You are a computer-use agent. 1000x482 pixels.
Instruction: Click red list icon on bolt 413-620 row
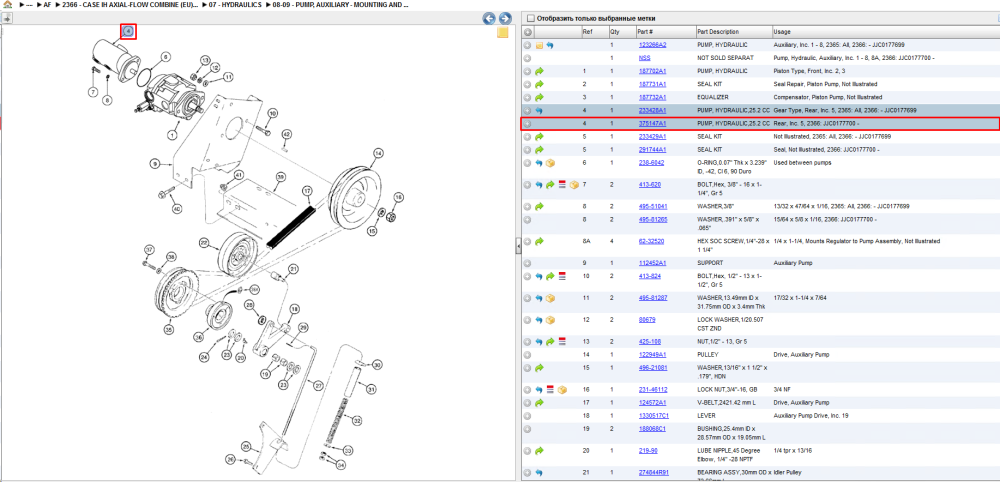coord(562,185)
